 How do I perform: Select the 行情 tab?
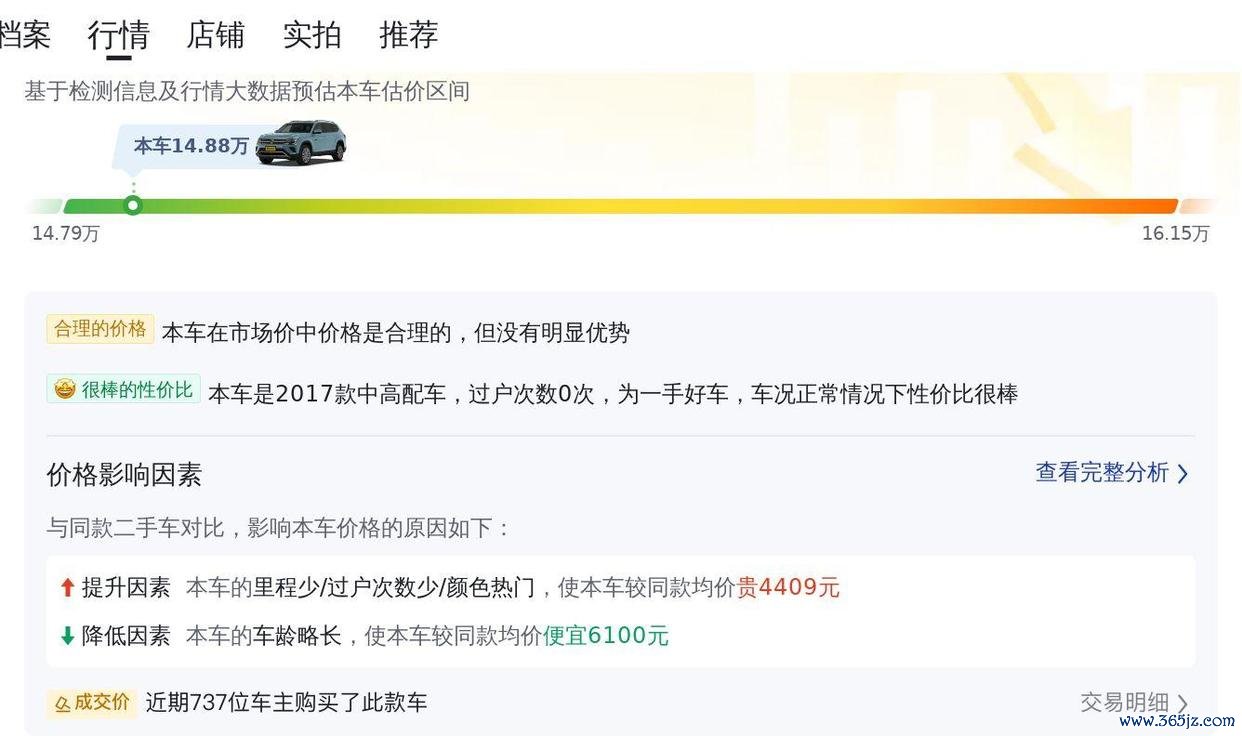[x=119, y=35]
